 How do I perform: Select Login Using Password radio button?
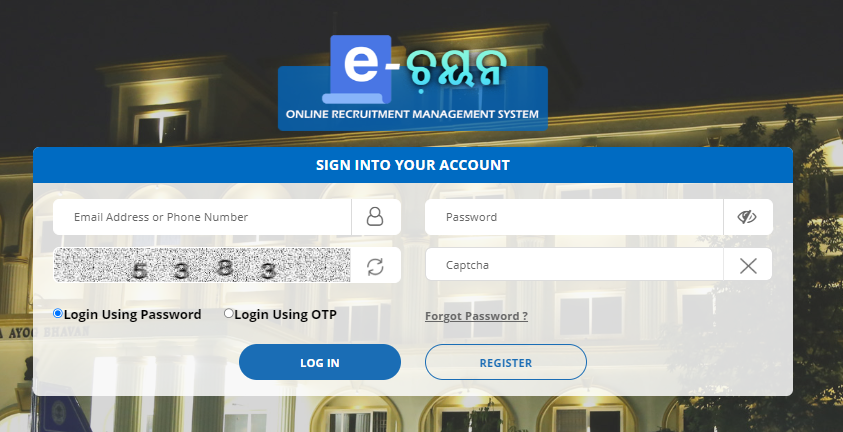pyautogui.click(x=58, y=313)
